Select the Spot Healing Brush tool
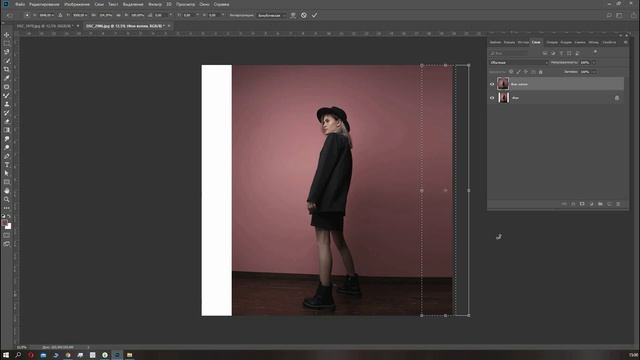 (x=7, y=87)
